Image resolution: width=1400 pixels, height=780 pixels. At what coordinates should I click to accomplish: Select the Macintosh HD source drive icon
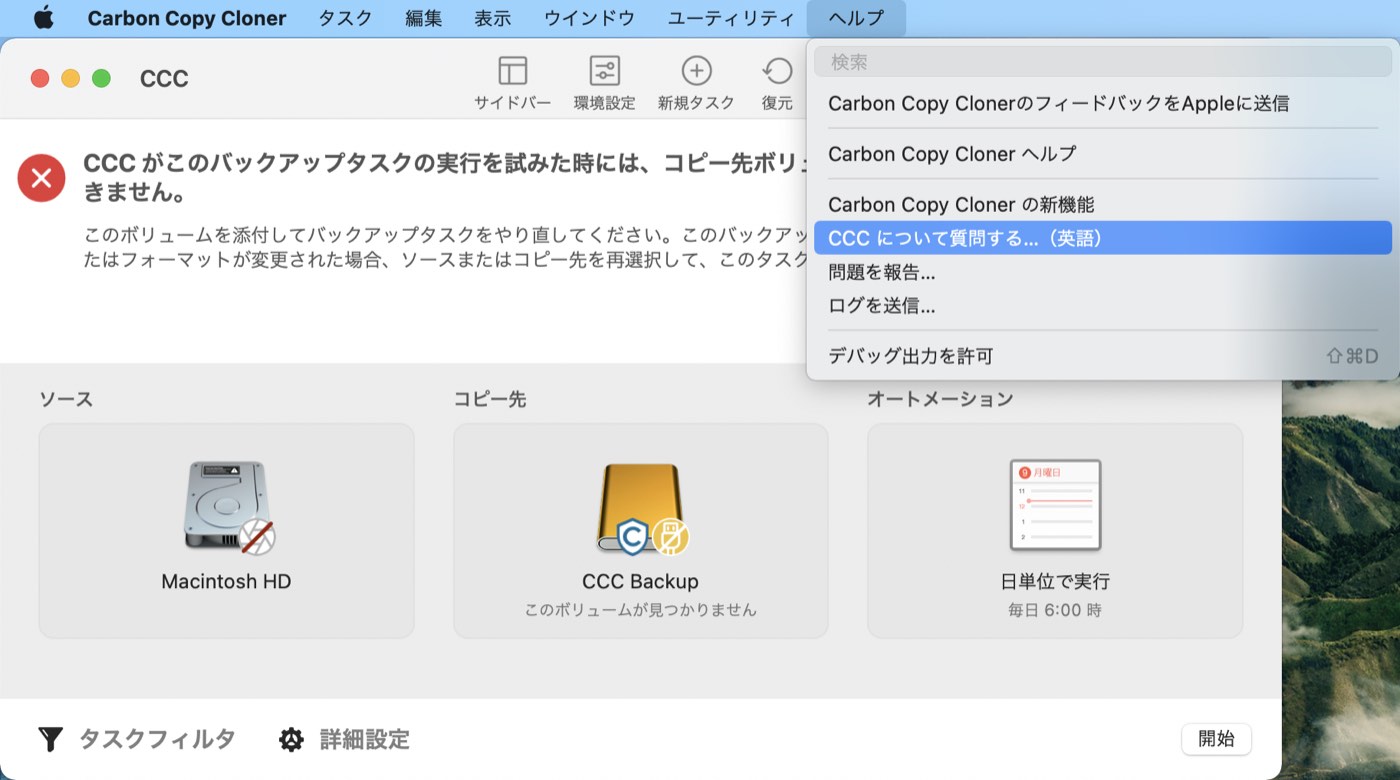click(228, 508)
